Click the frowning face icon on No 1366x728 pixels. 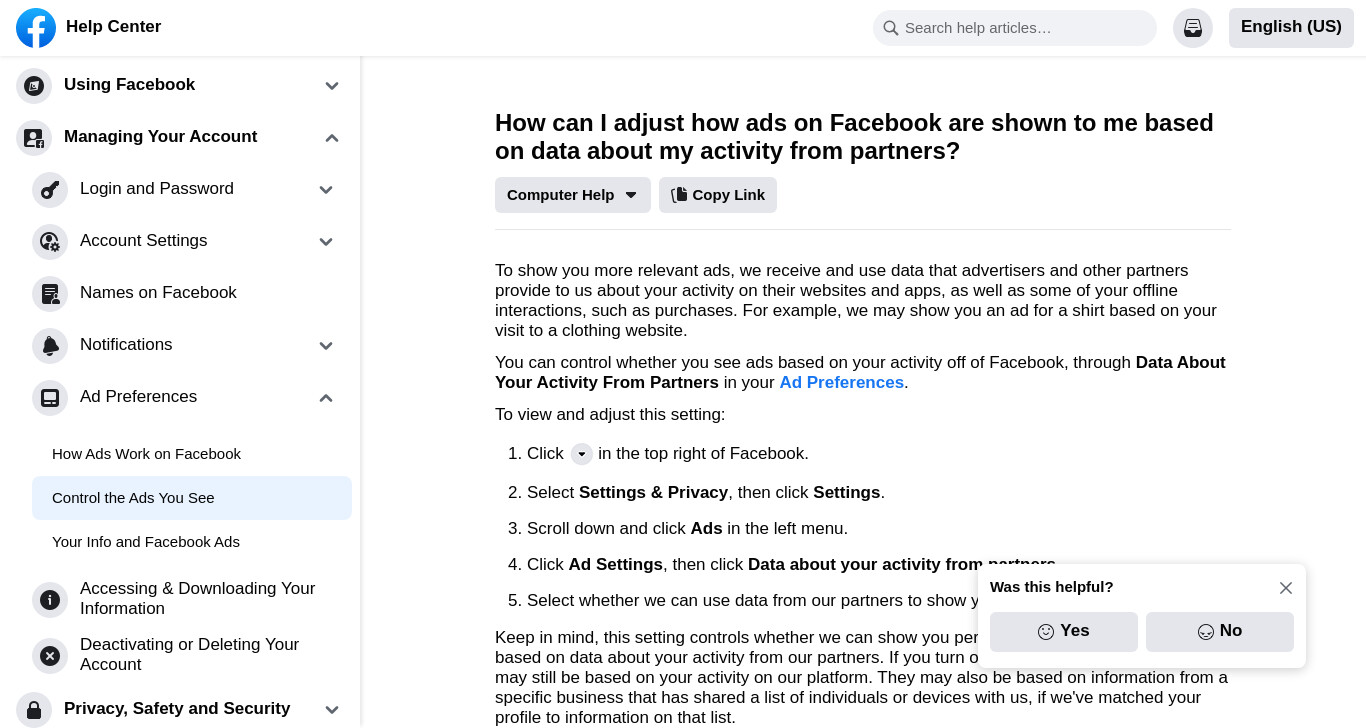coord(1206,632)
